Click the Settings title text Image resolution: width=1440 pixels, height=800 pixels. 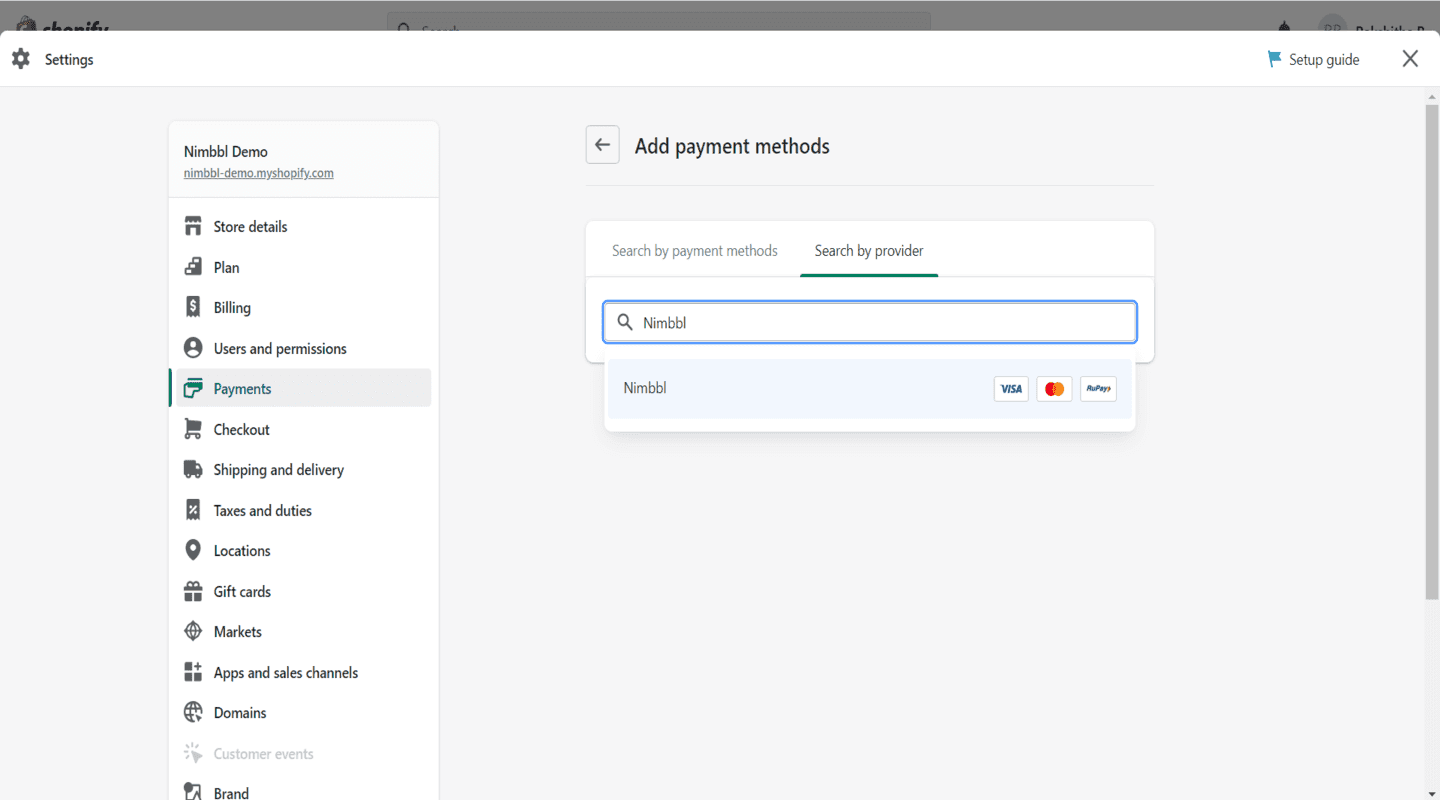(x=69, y=60)
